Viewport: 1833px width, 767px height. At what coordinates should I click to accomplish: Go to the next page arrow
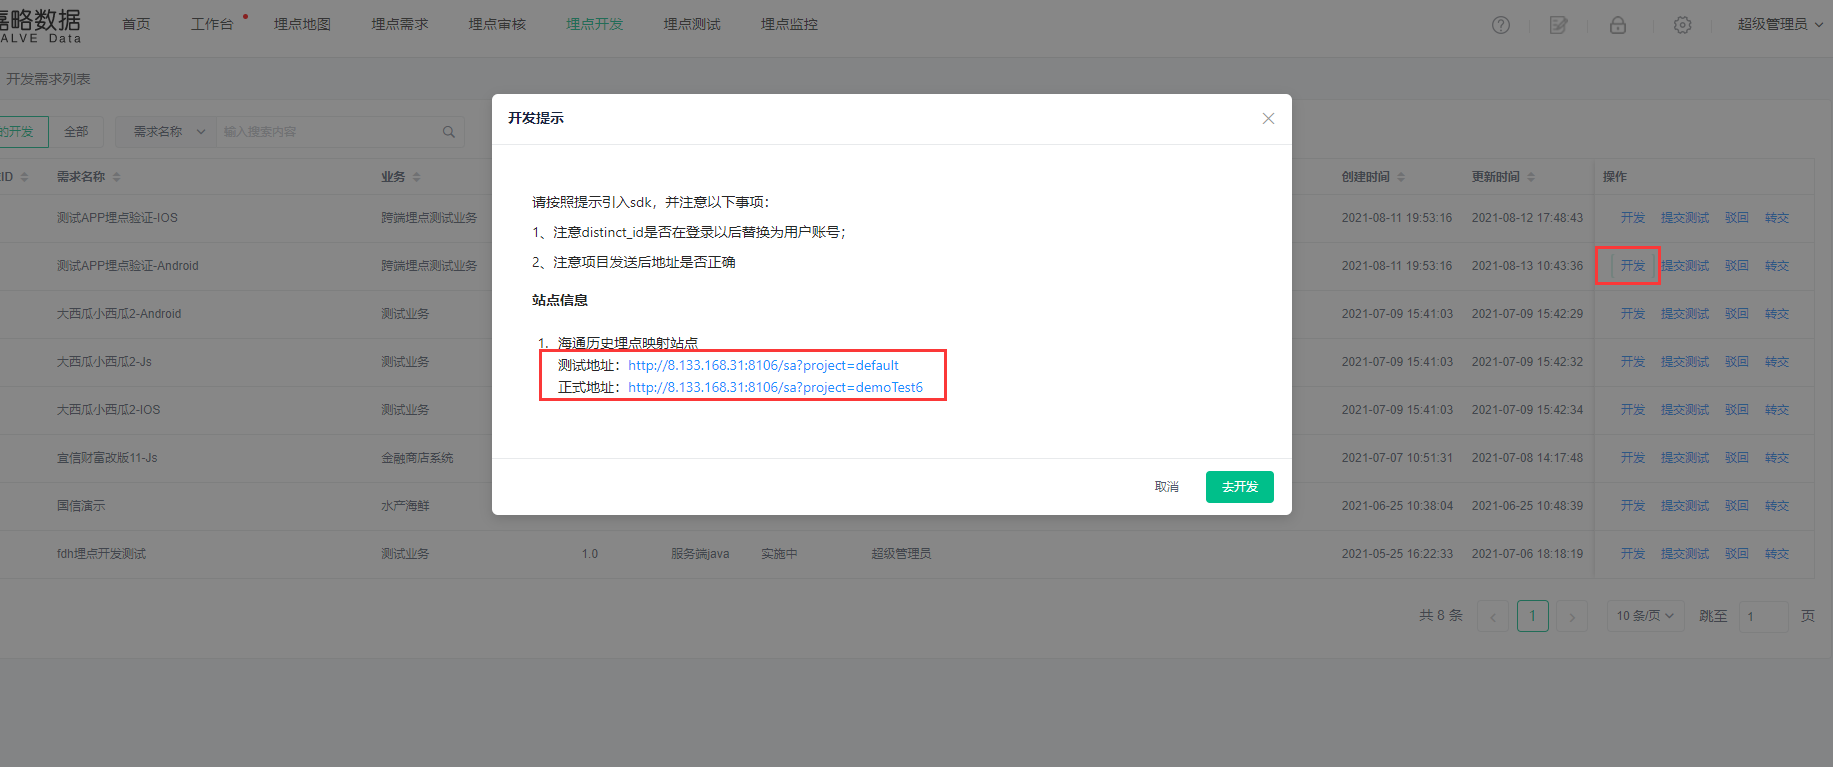point(1572,616)
